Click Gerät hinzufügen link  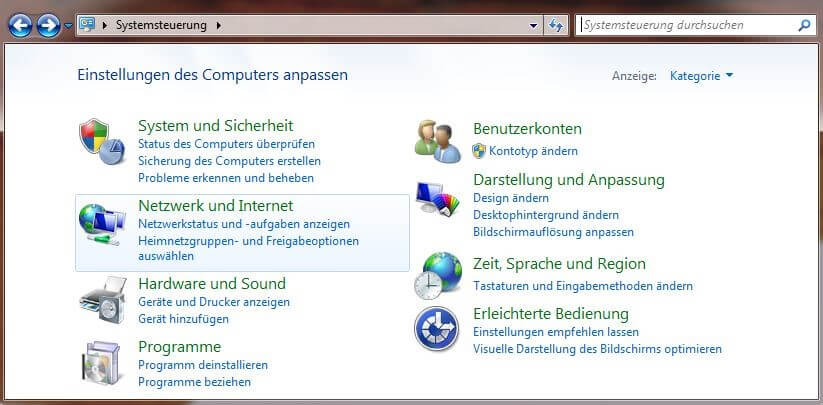pyautogui.click(x=183, y=319)
